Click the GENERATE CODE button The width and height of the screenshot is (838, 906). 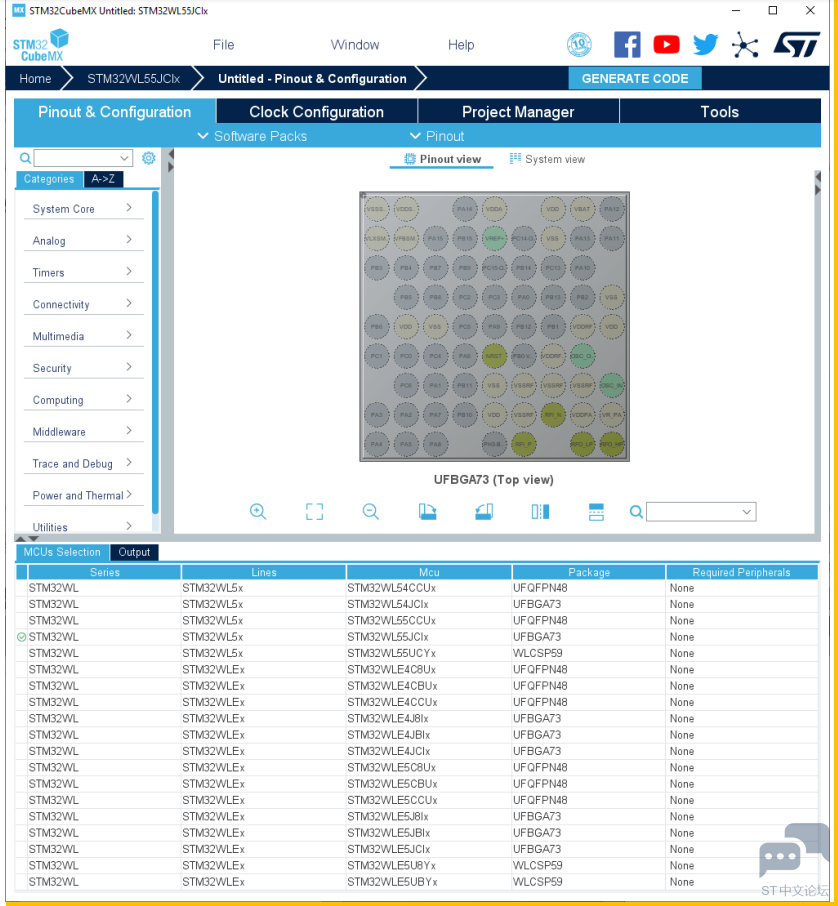pyautogui.click(x=635, y=78)
